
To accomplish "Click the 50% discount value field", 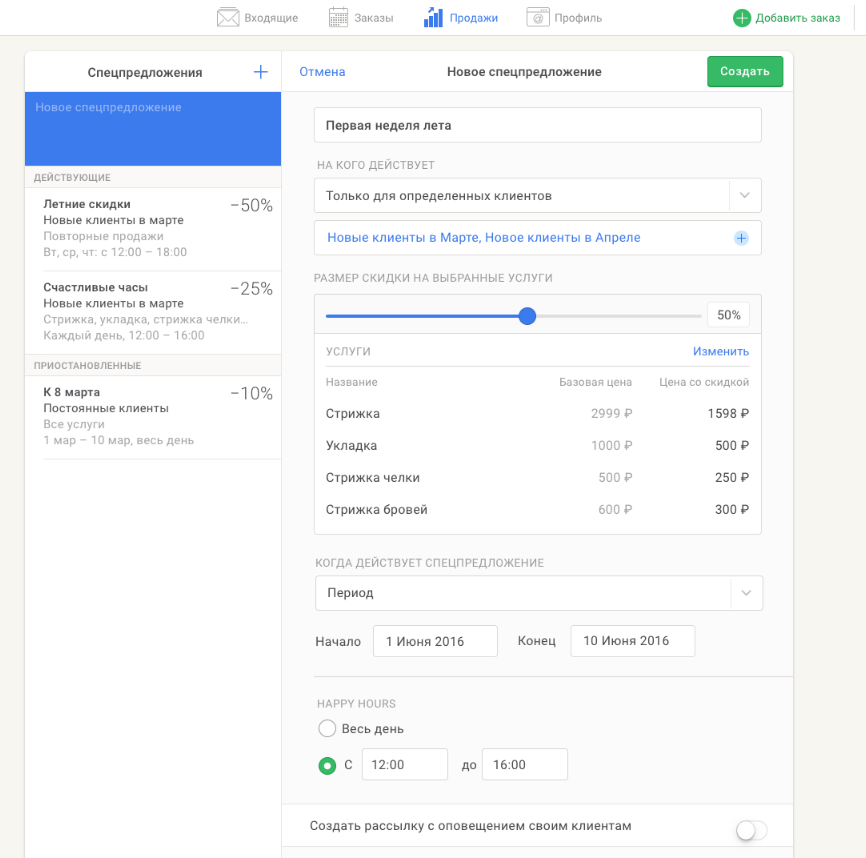I will pos(728,315).
